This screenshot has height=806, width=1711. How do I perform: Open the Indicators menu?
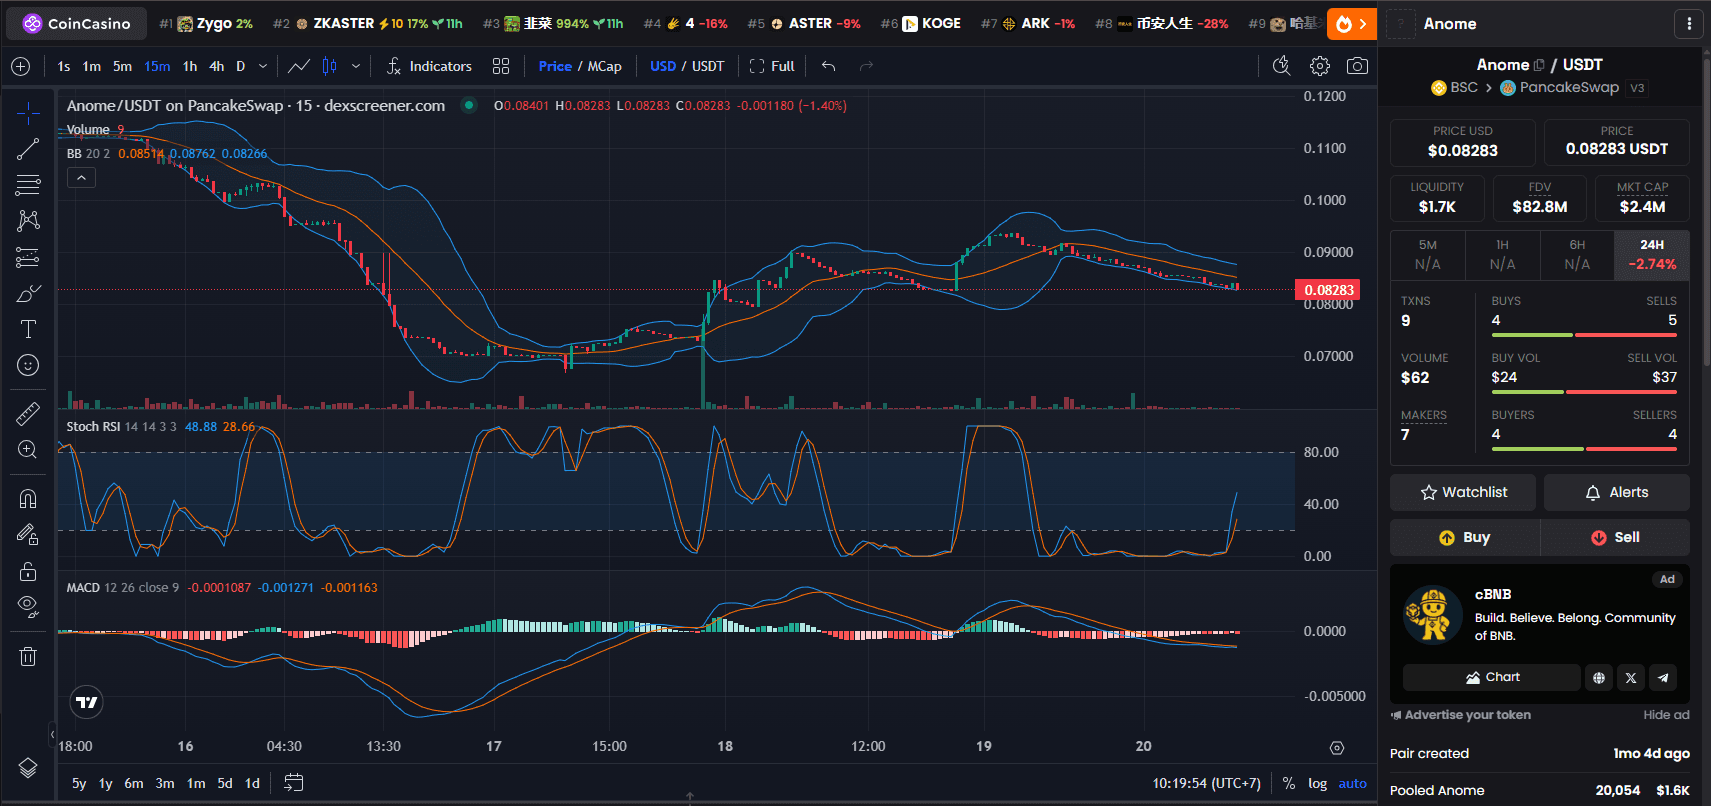429,66
